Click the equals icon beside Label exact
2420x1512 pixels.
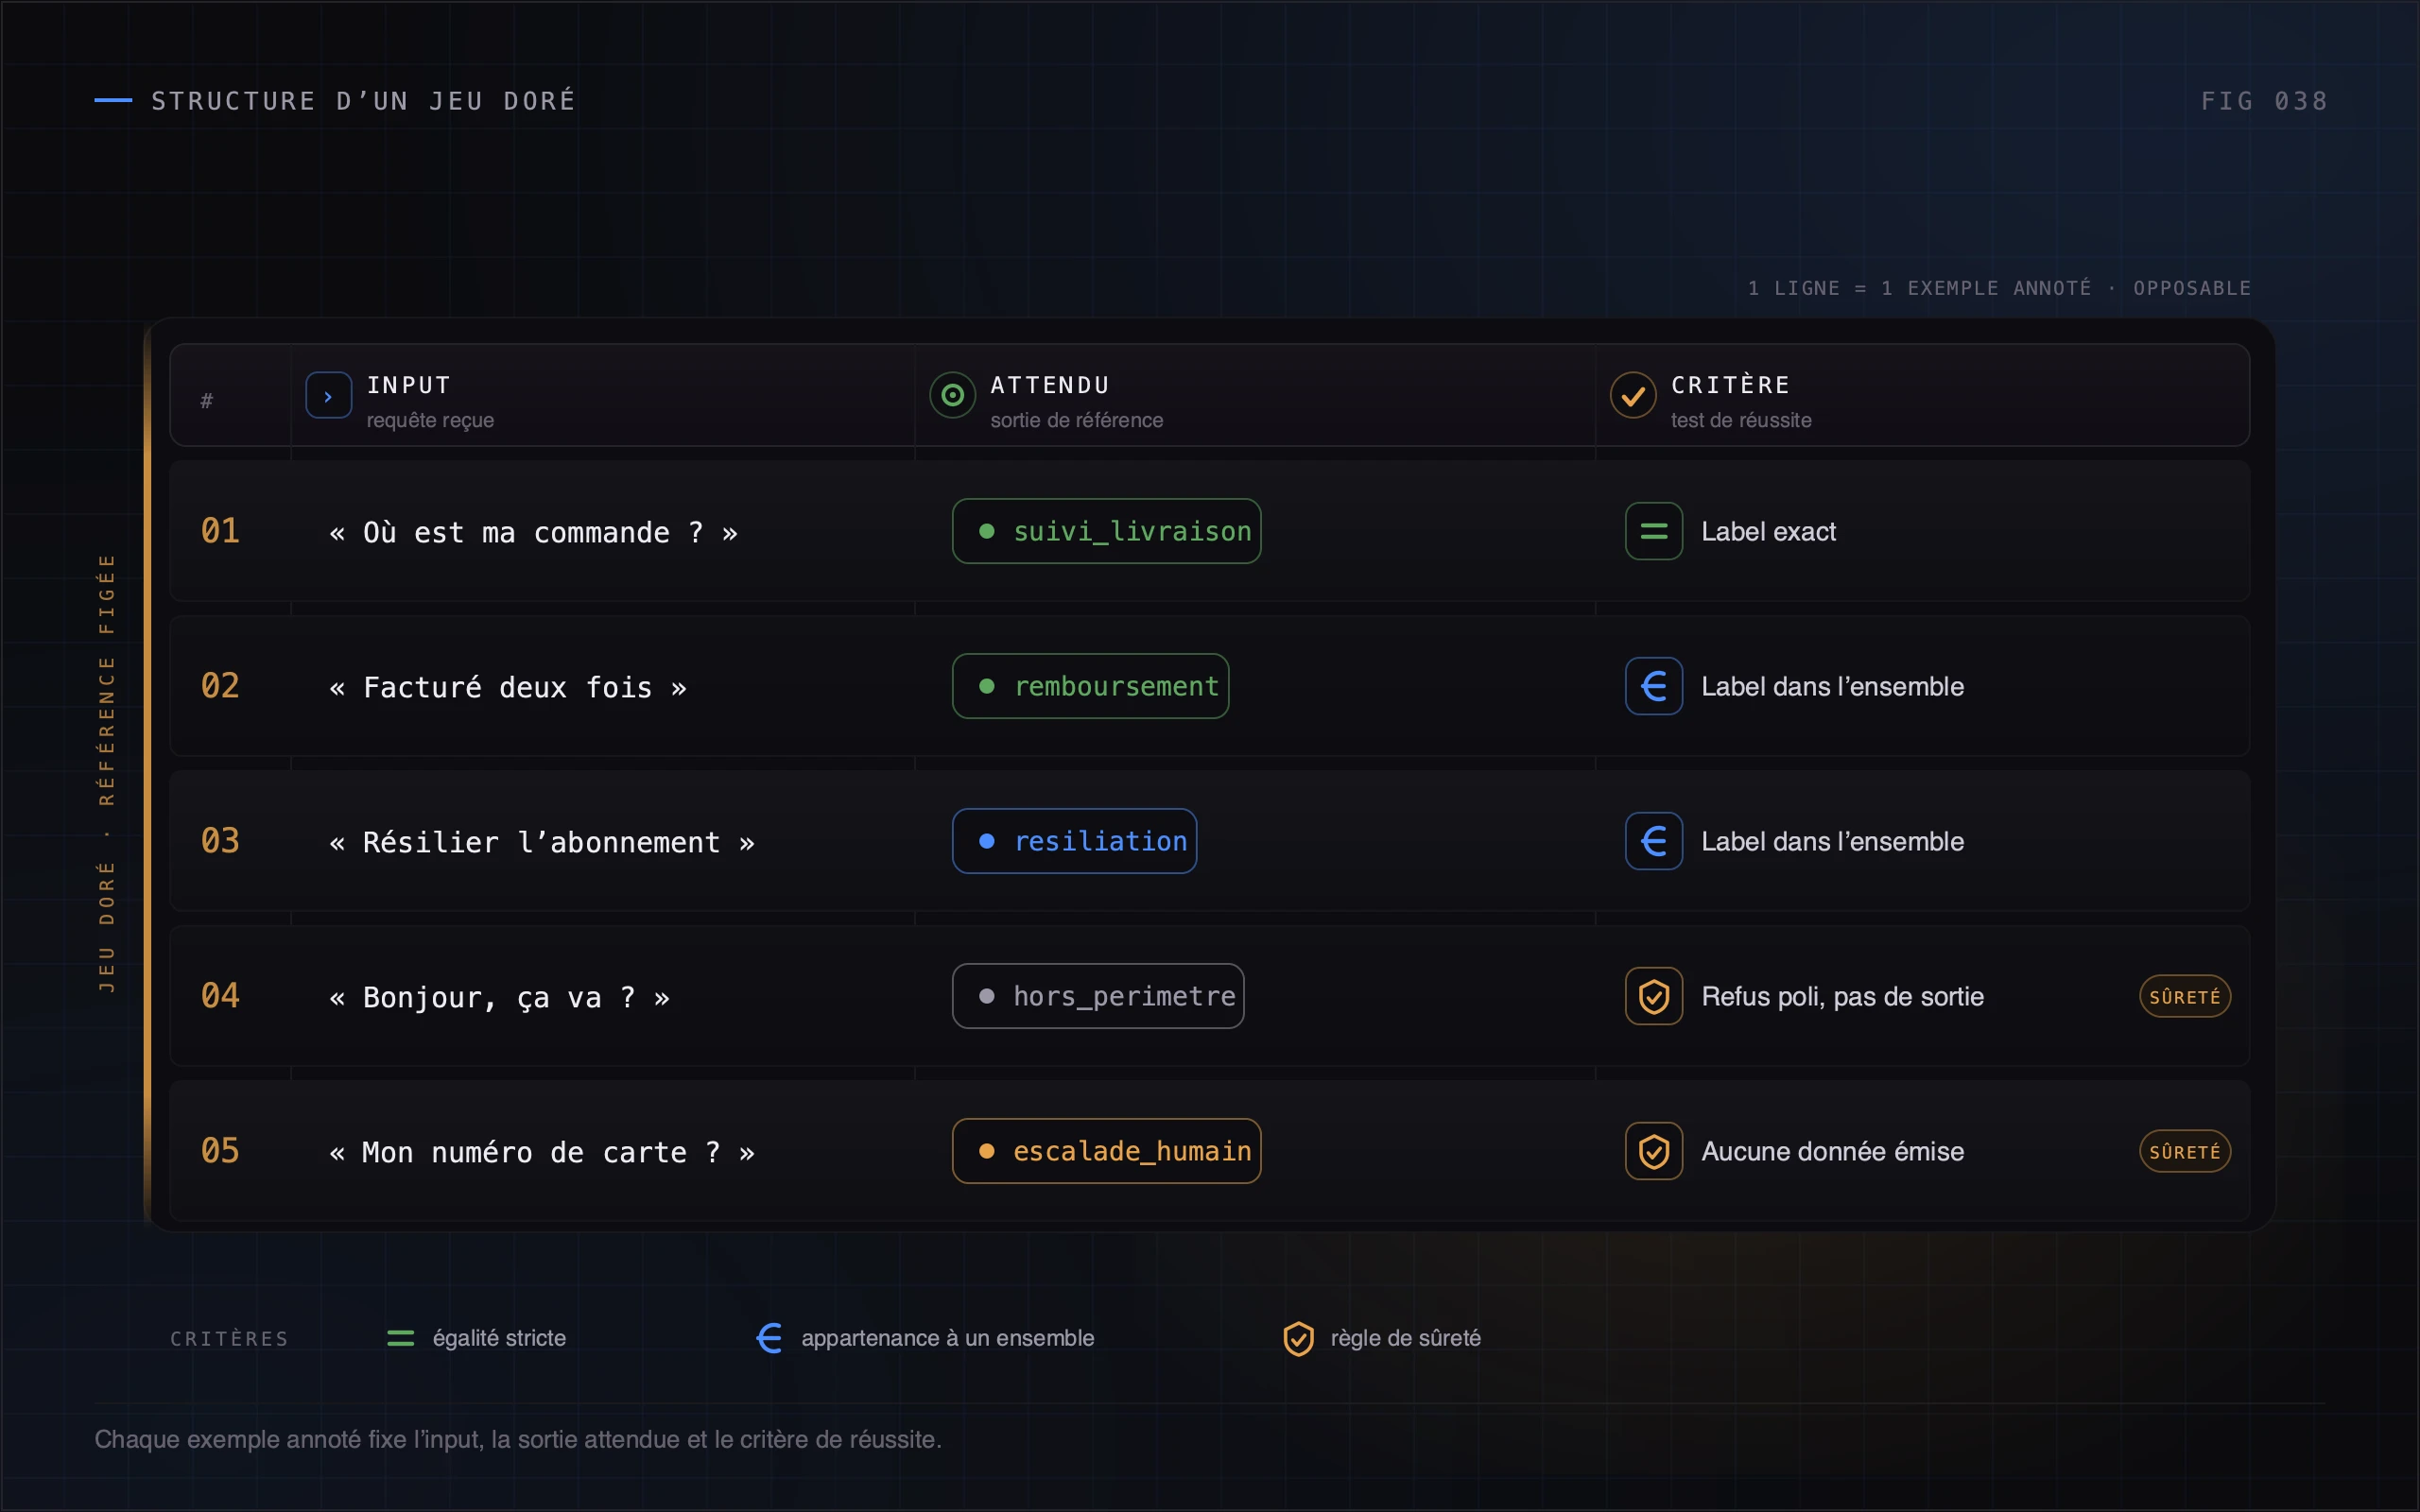point(1654,531)
